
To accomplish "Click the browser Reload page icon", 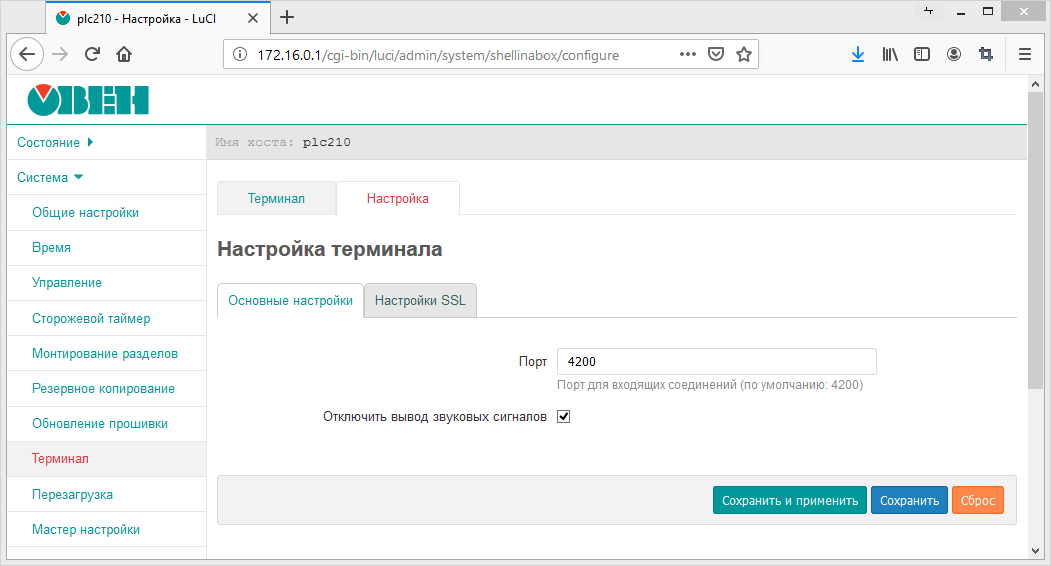I will point(92,55).
